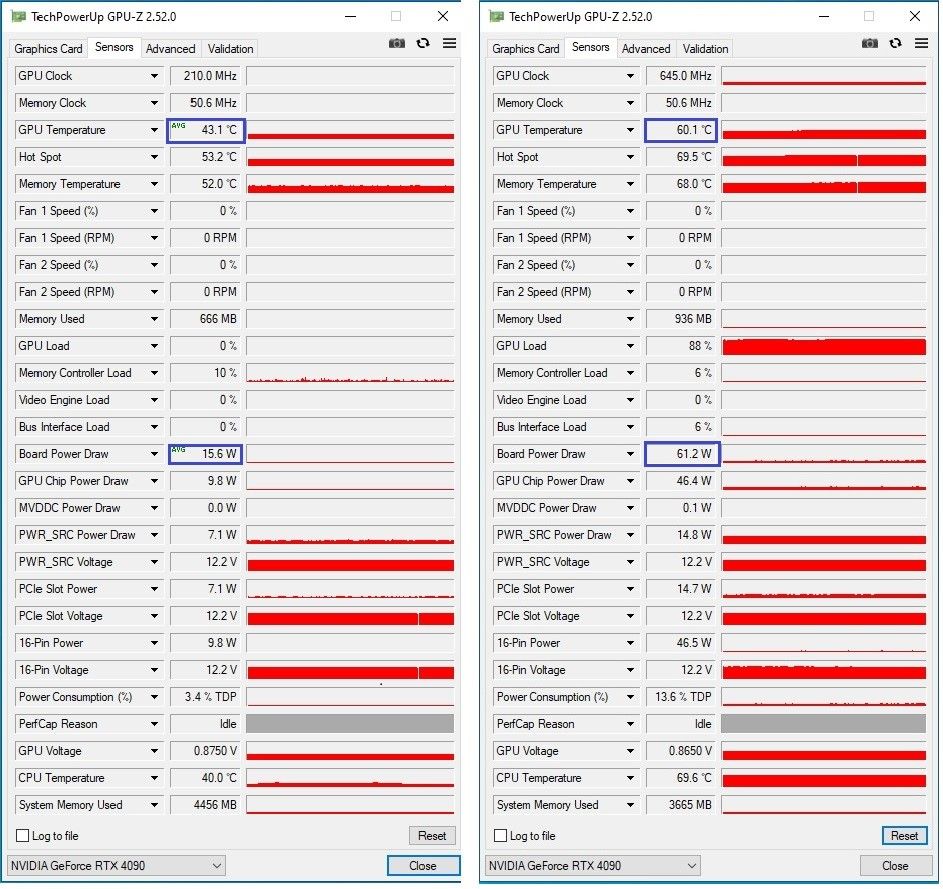Select the Sensors tab in left window
This screenshot has height=889, width=943.
tap(114, 47)
